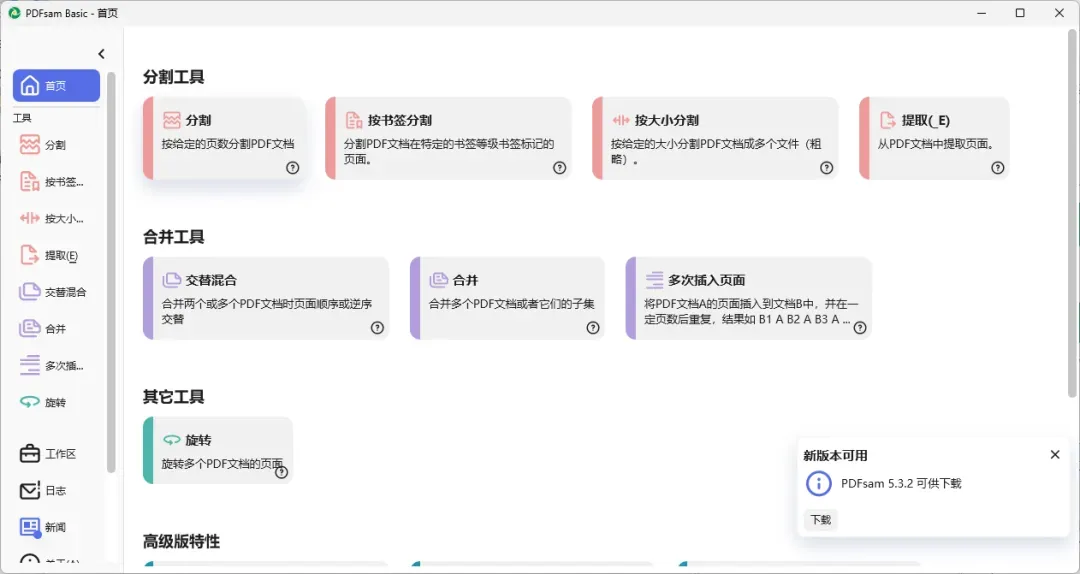Open the 首页 home item in sidebar
The height and width of the screenshot is (574, 1080).
point(56,85)
